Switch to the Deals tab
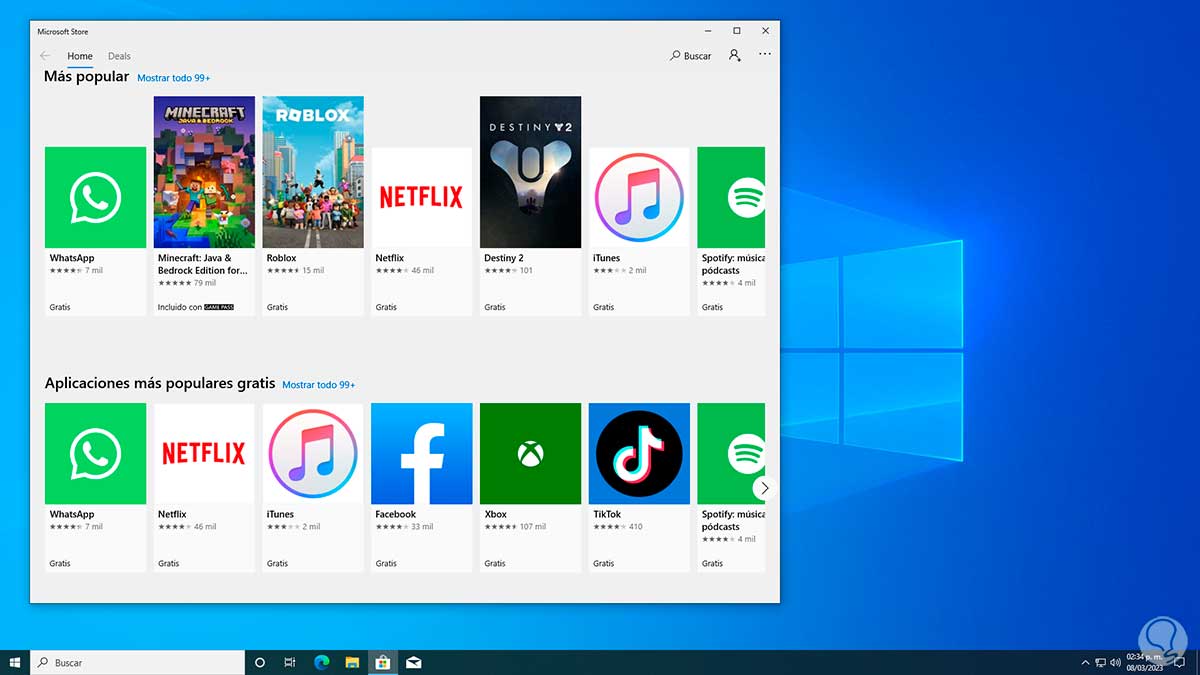This screenshot has width=1200, height=675. coord(119,56)
